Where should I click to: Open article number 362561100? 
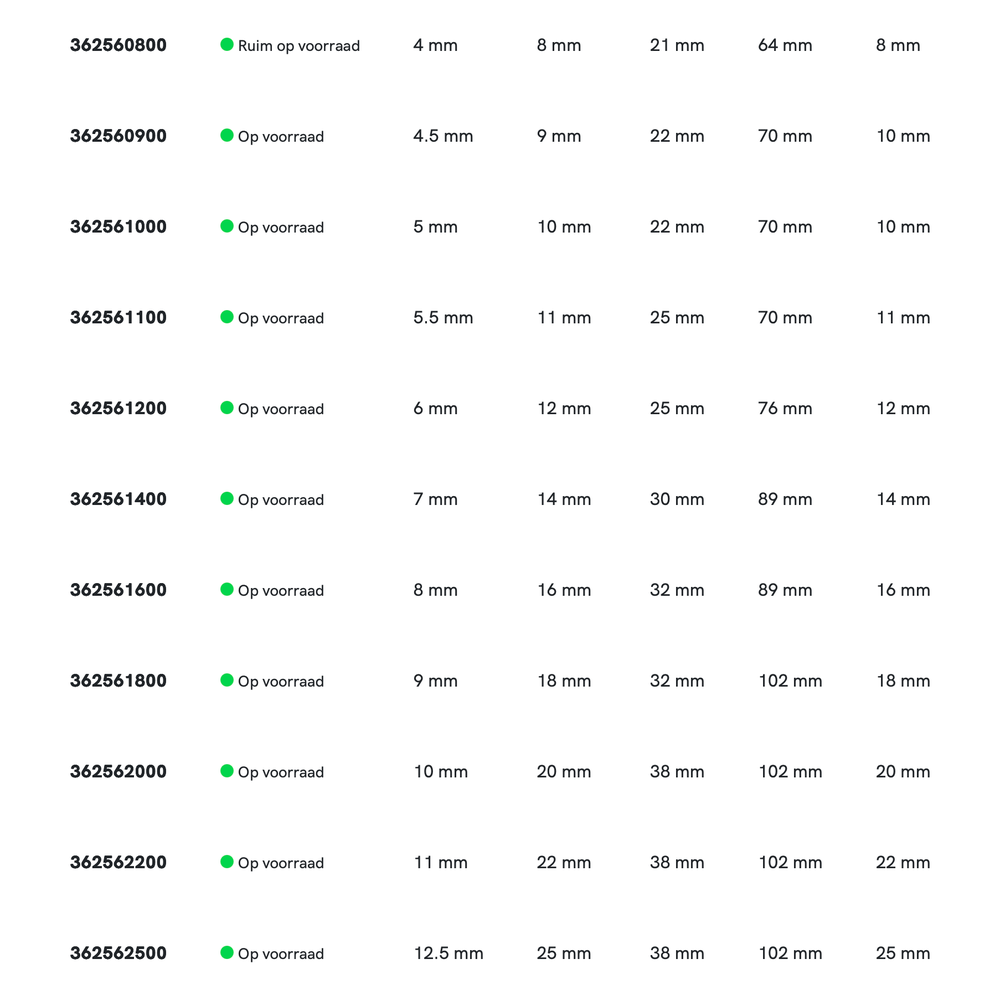pyautogui.click(x=118, y=318)
